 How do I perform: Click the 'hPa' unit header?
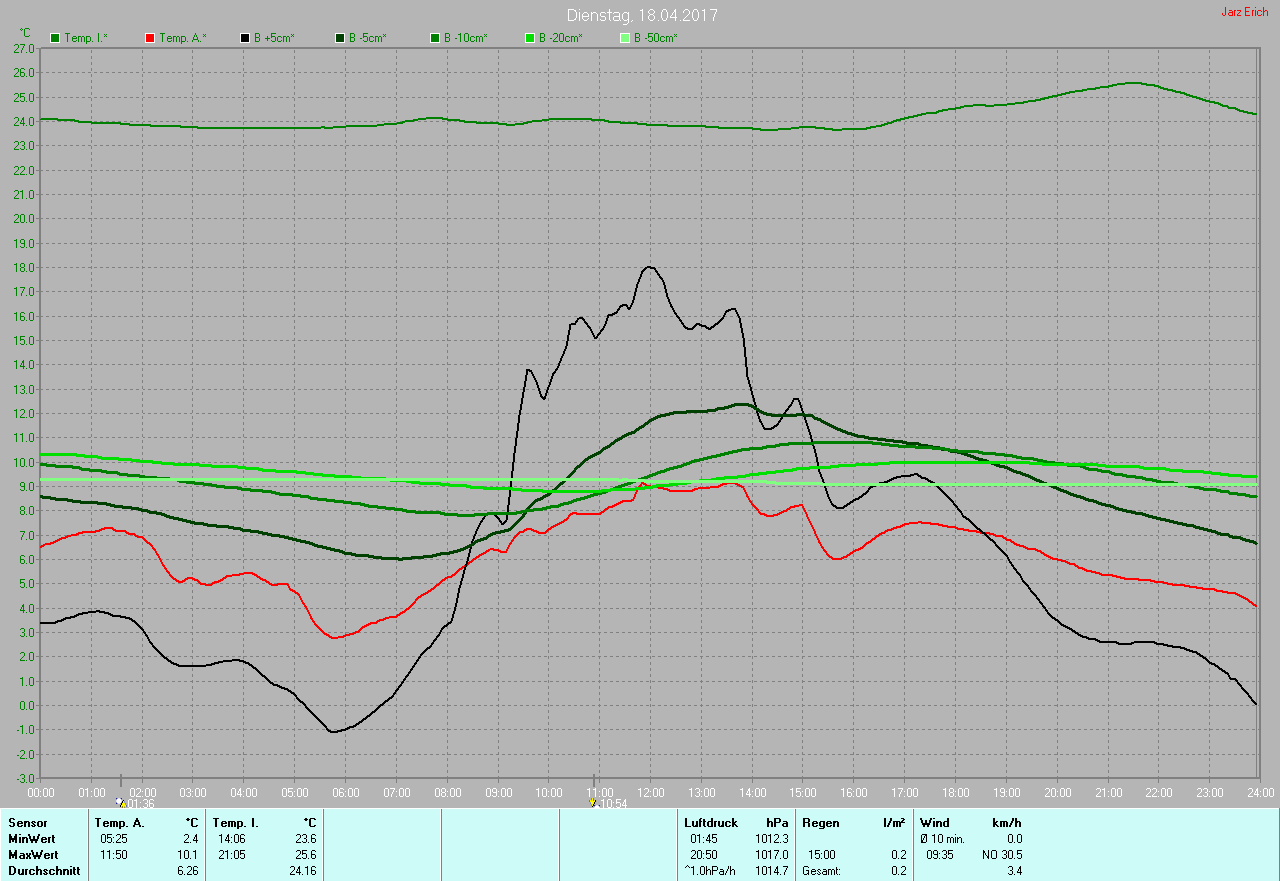(777, 823)
